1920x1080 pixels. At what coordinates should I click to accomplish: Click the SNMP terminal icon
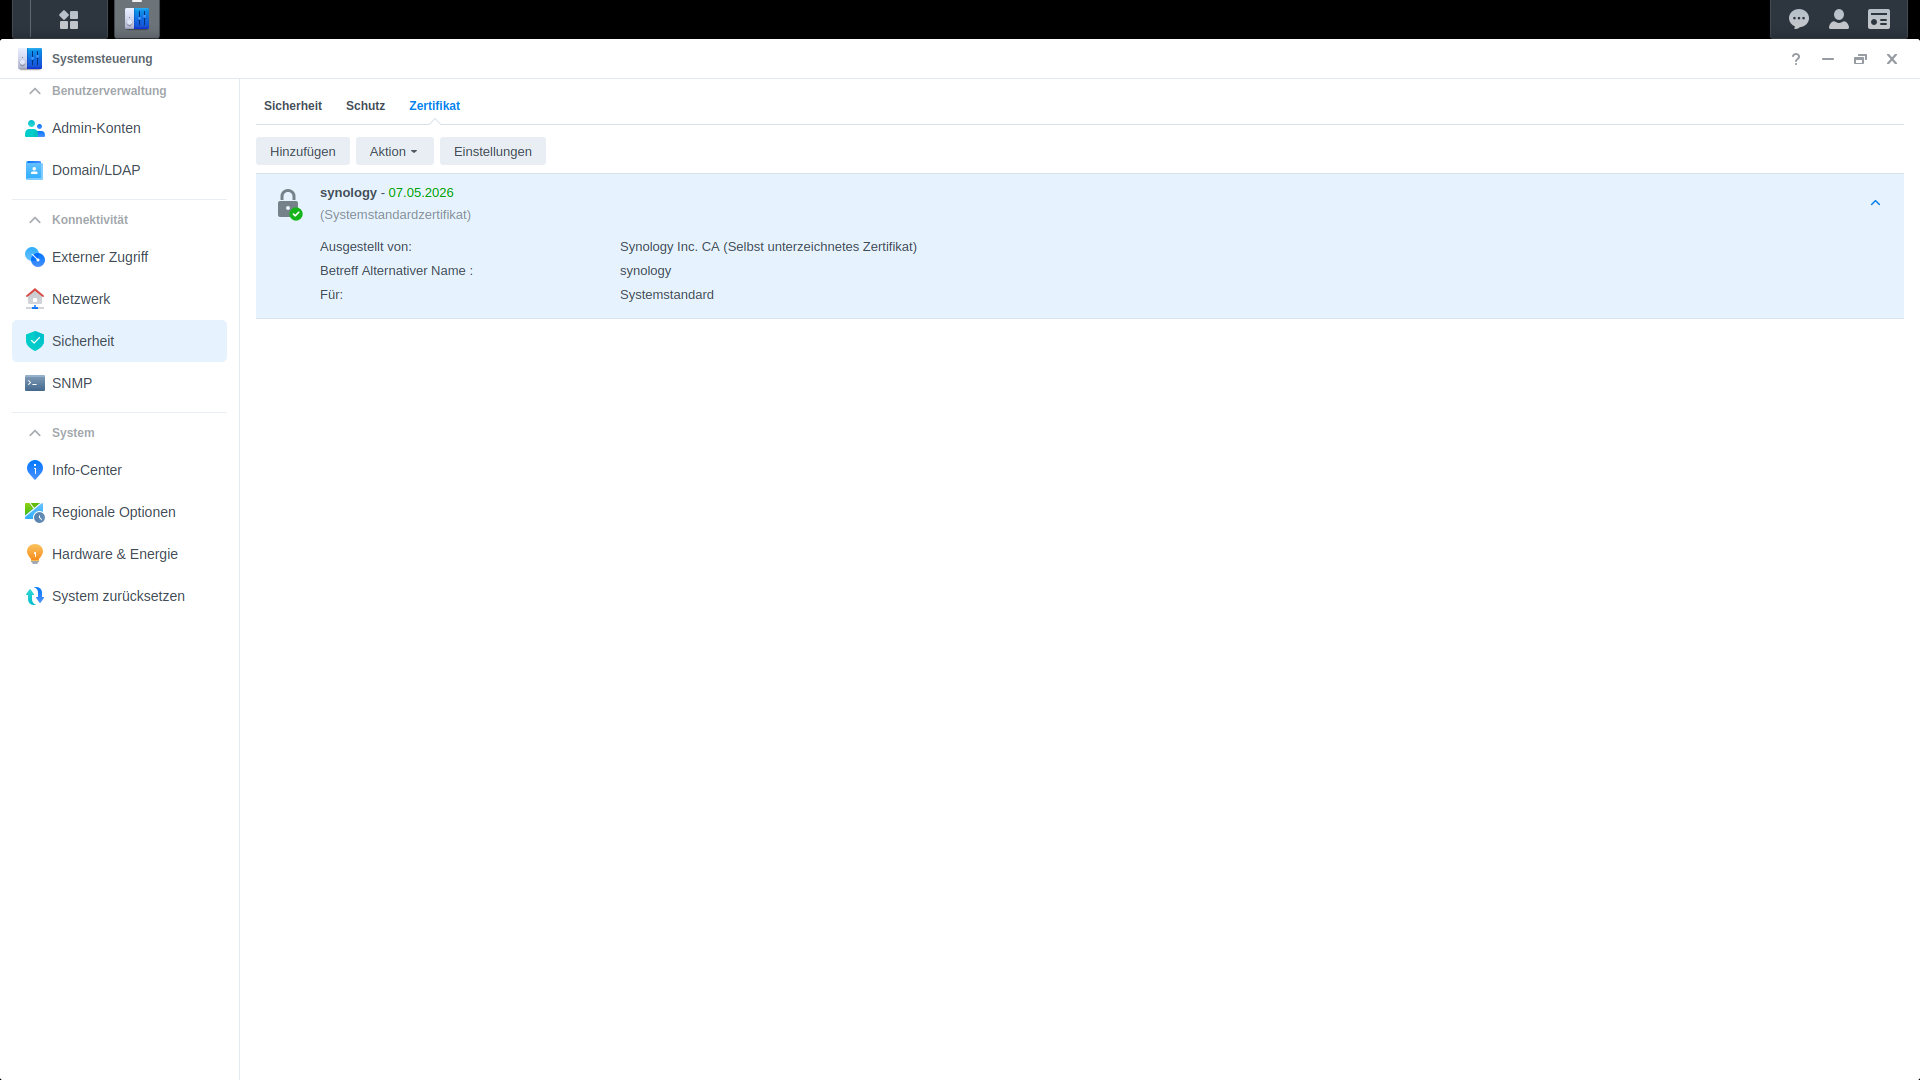tap(34, 383)
